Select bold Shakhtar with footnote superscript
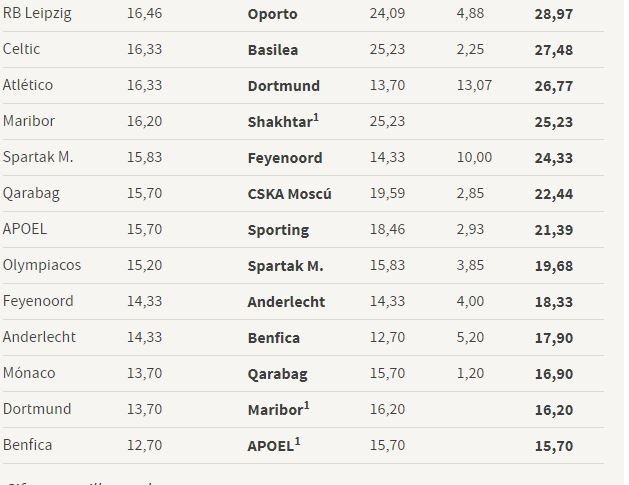Screen dimensions: 629x485 pos(283,121)
